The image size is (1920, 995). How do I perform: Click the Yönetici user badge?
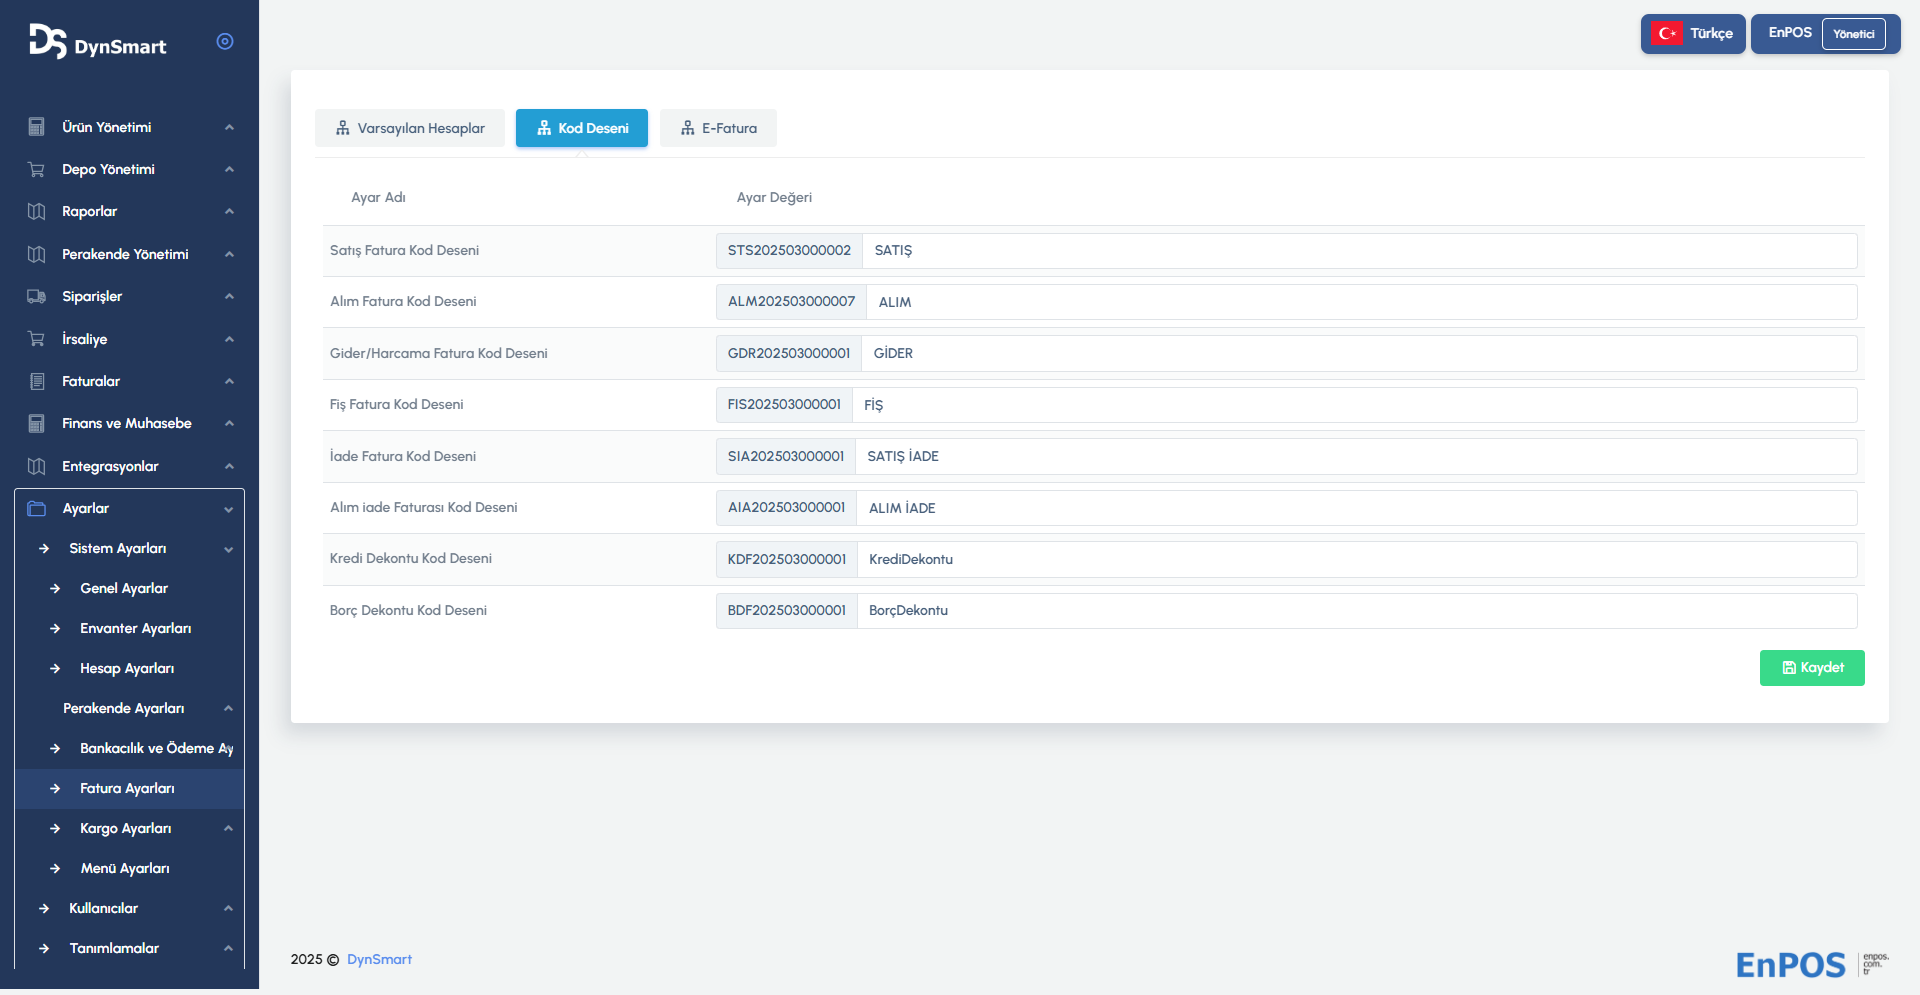1853,34
